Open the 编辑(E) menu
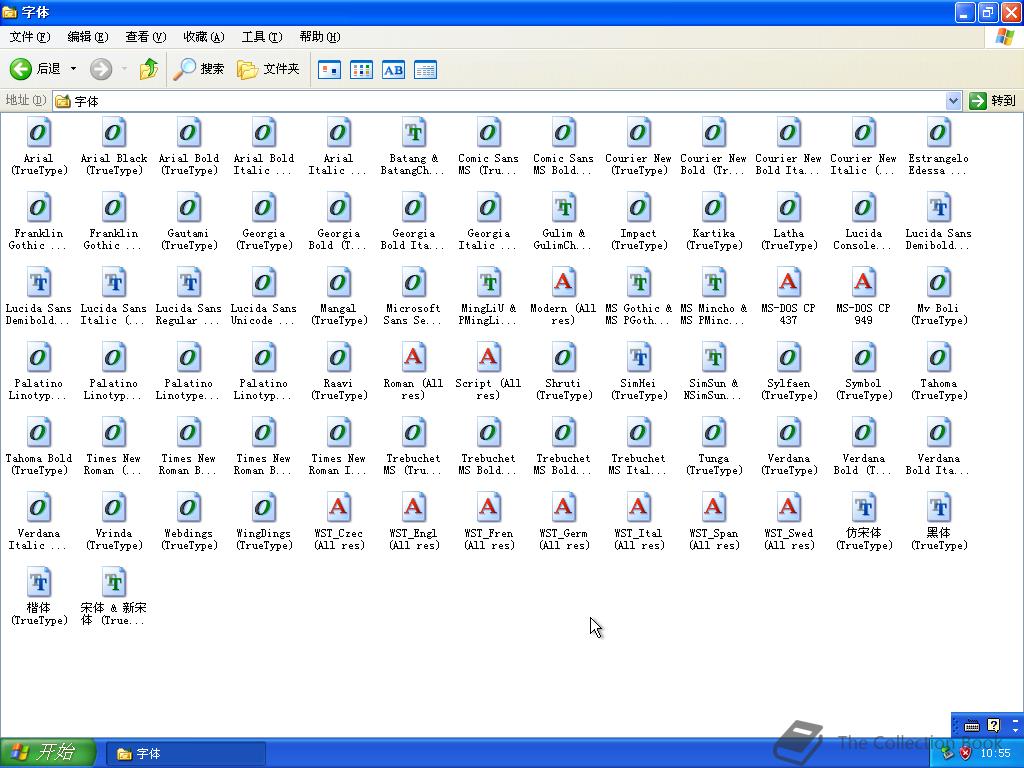 click(x=88, y=37)
